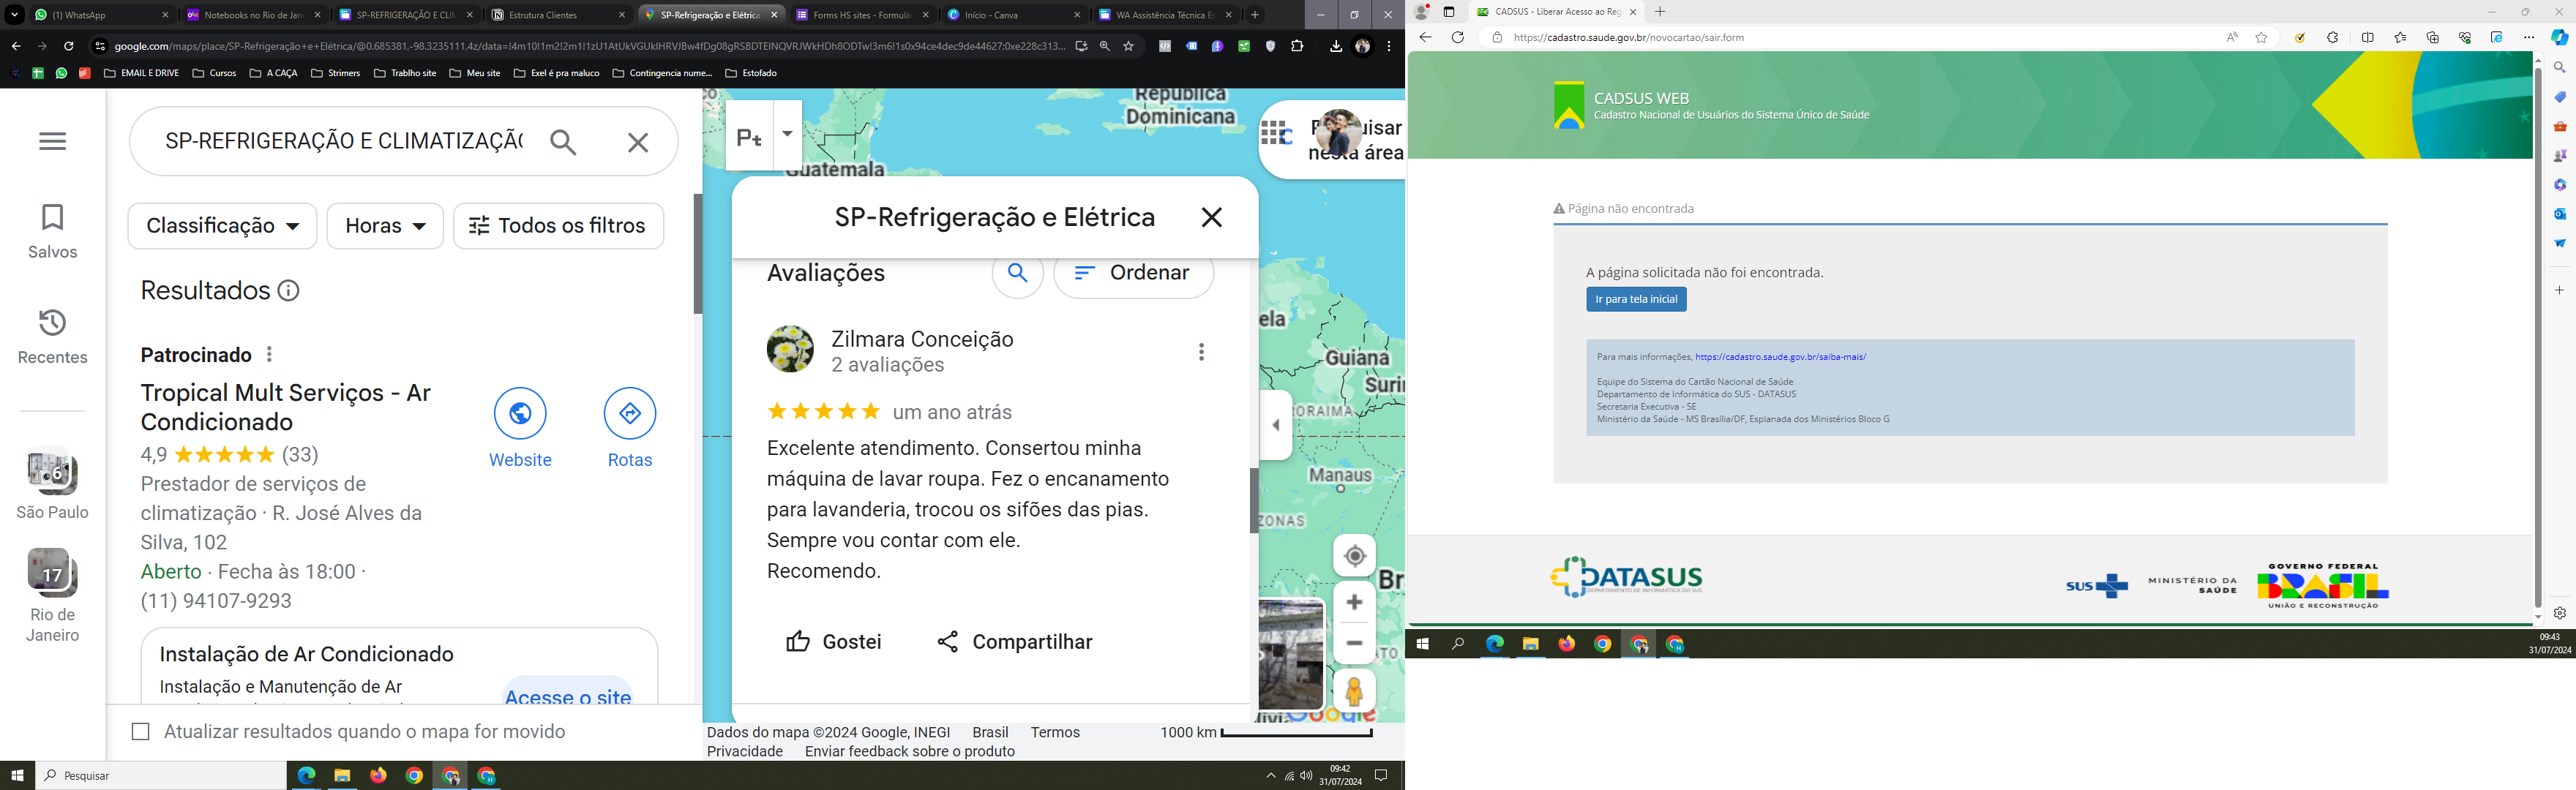Viewport: 2576px width, 790px height.
Task: Click Ir para tela inicial button
Action: (1636, 300)
